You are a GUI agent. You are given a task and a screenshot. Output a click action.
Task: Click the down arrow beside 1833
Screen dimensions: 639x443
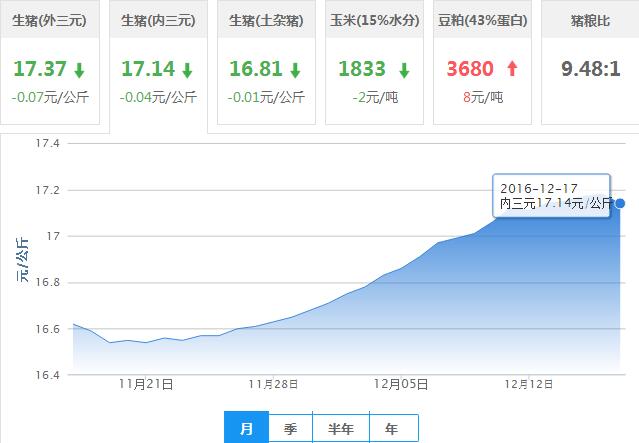(404, 70)
